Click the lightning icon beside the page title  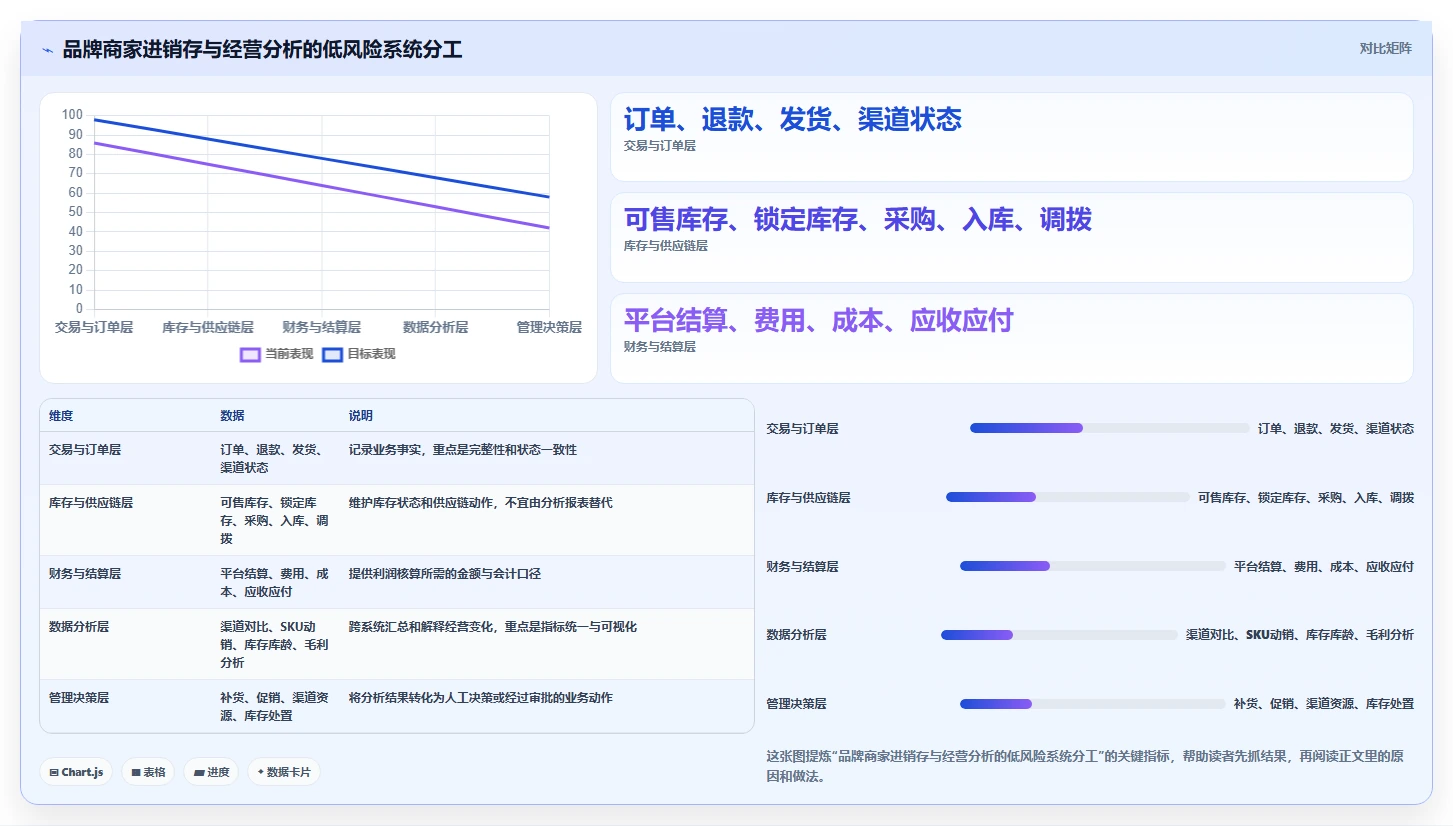click(47, 49)
